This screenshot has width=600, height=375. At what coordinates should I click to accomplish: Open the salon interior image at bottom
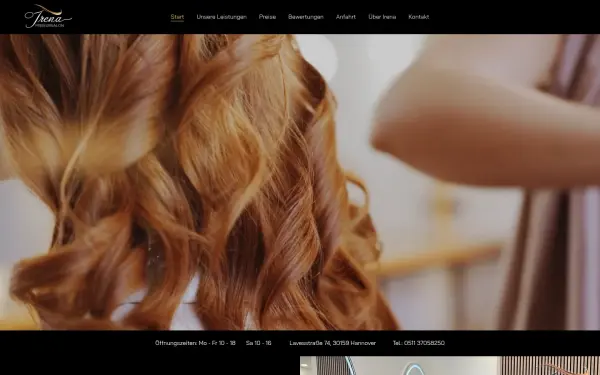click(450, 366)
